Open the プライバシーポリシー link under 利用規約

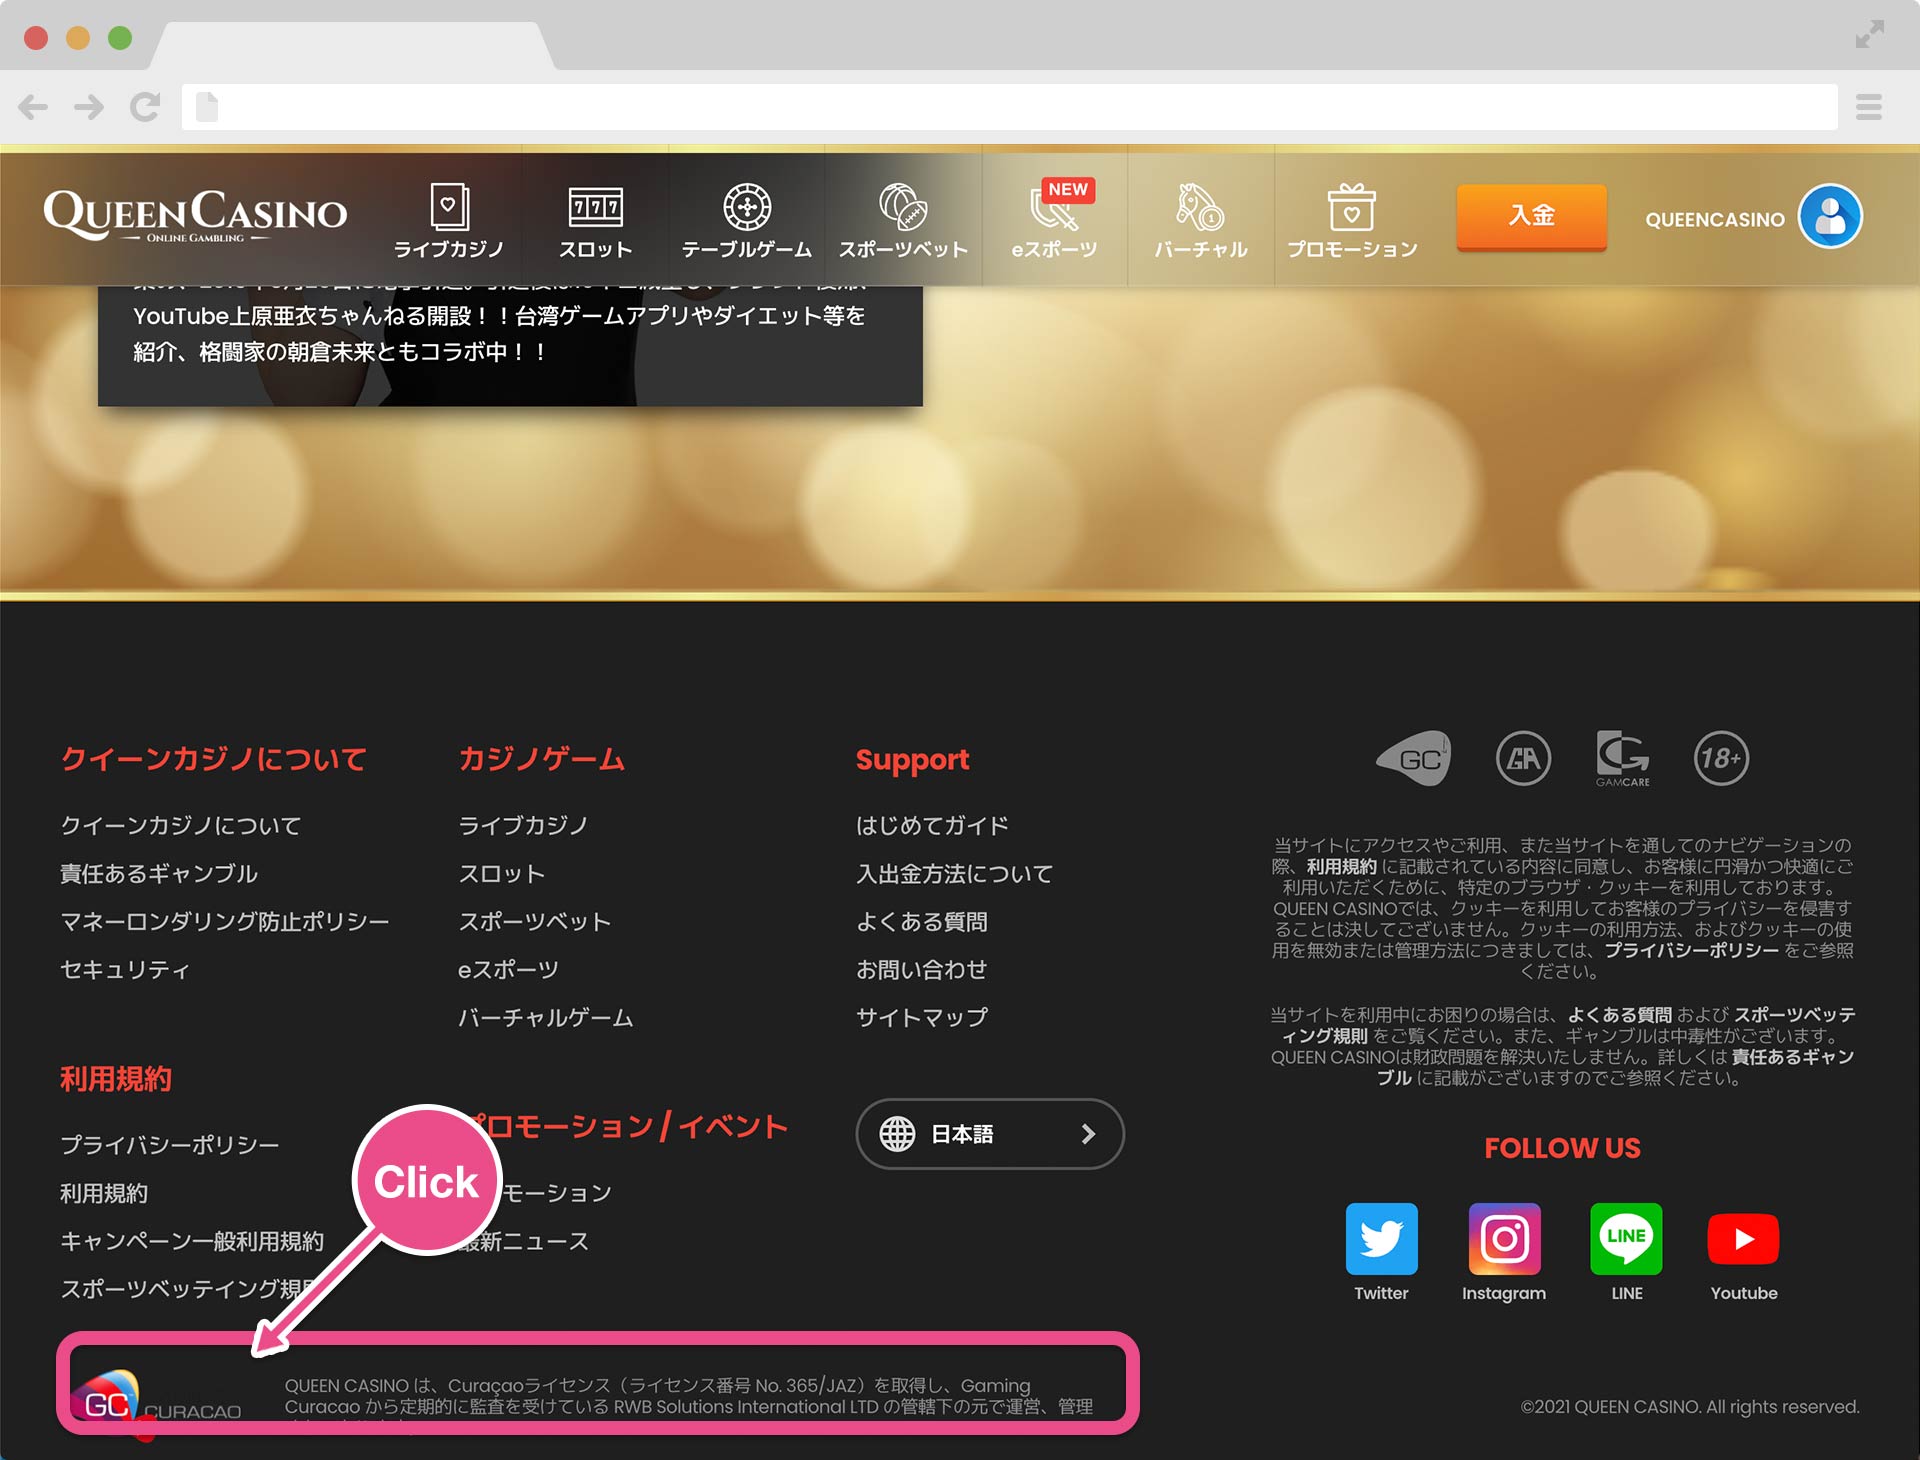click(170, 1144)
